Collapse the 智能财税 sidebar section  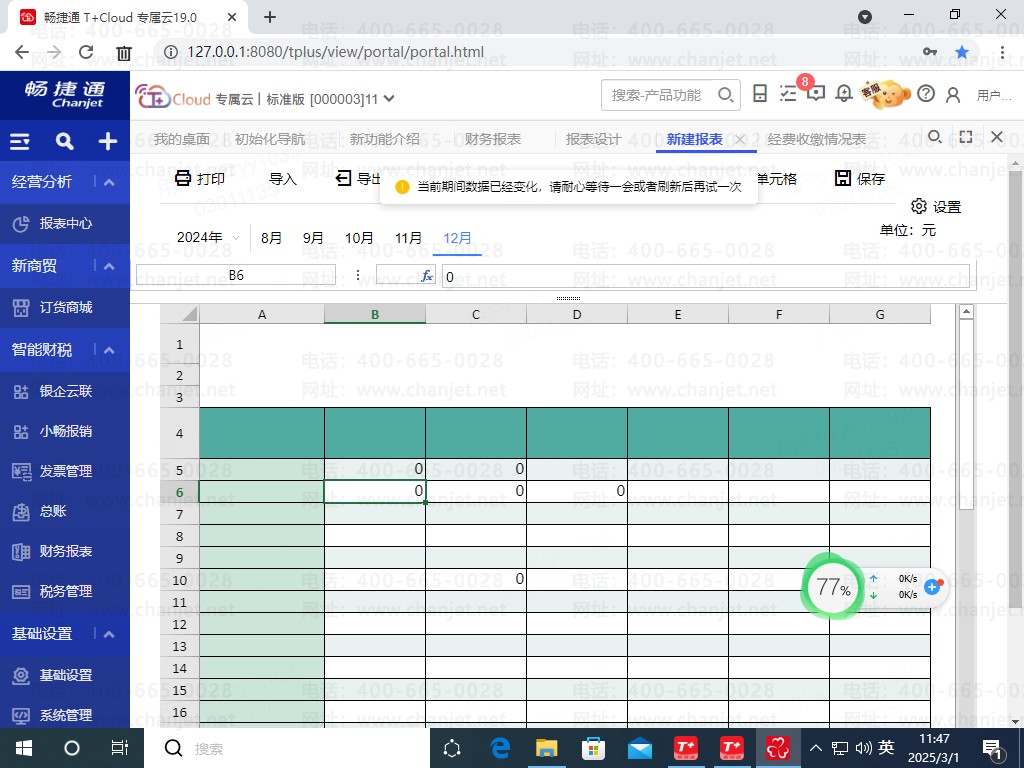pyautogui.click(x=109, y=350)
